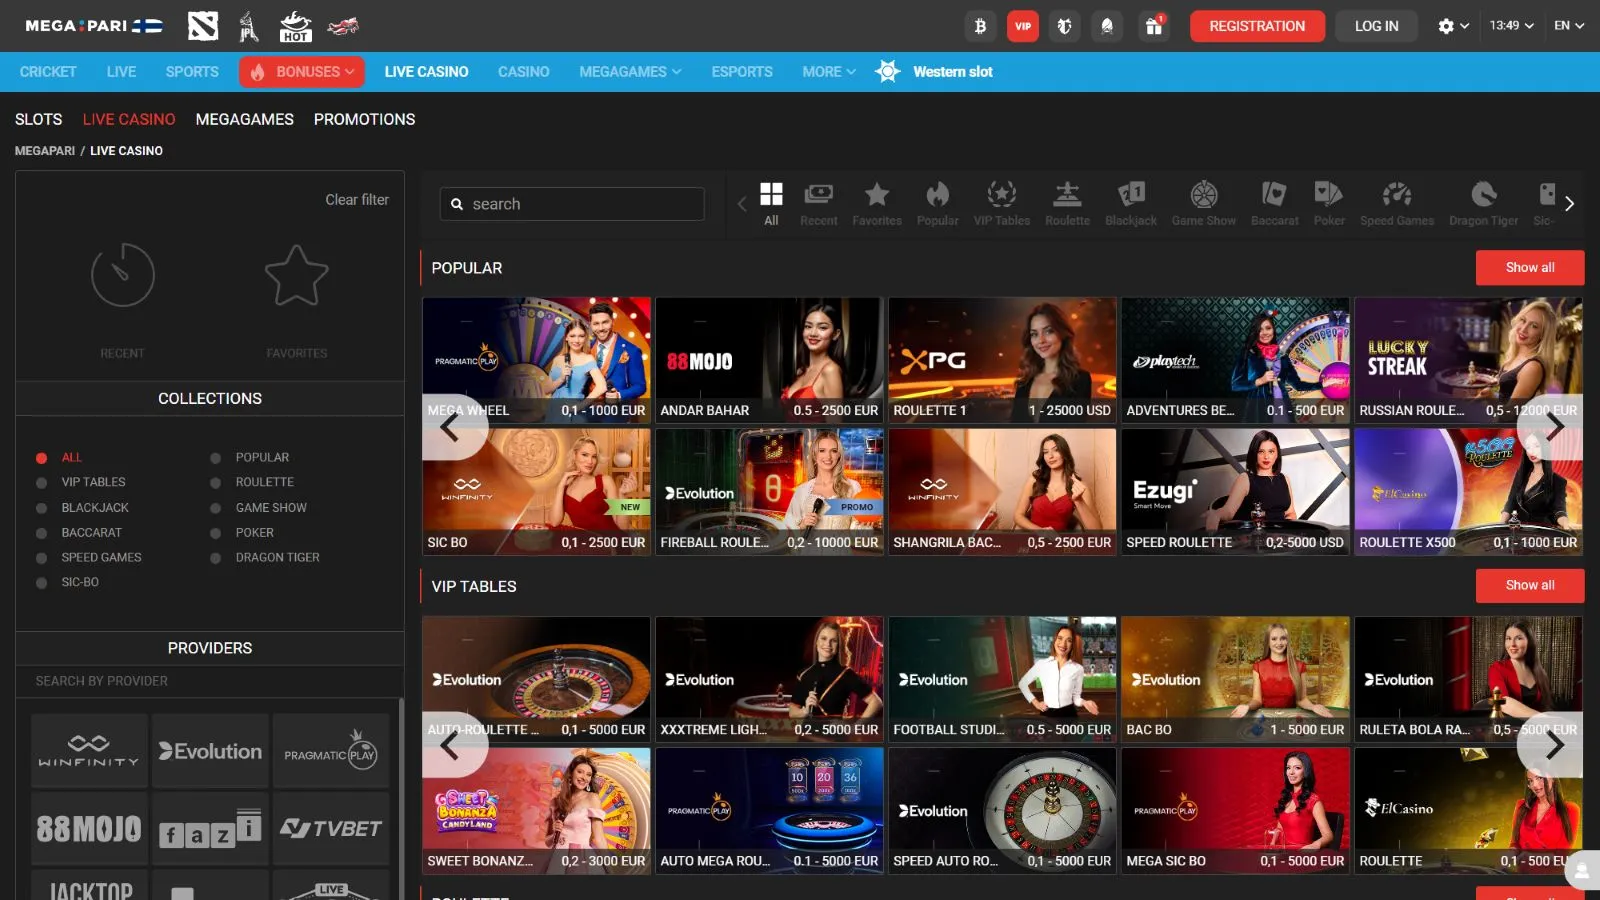This screenshot has height=900, width=1600.
Task: Open the Andar Bahar game thumbnail
Action: tap(769, 359)
